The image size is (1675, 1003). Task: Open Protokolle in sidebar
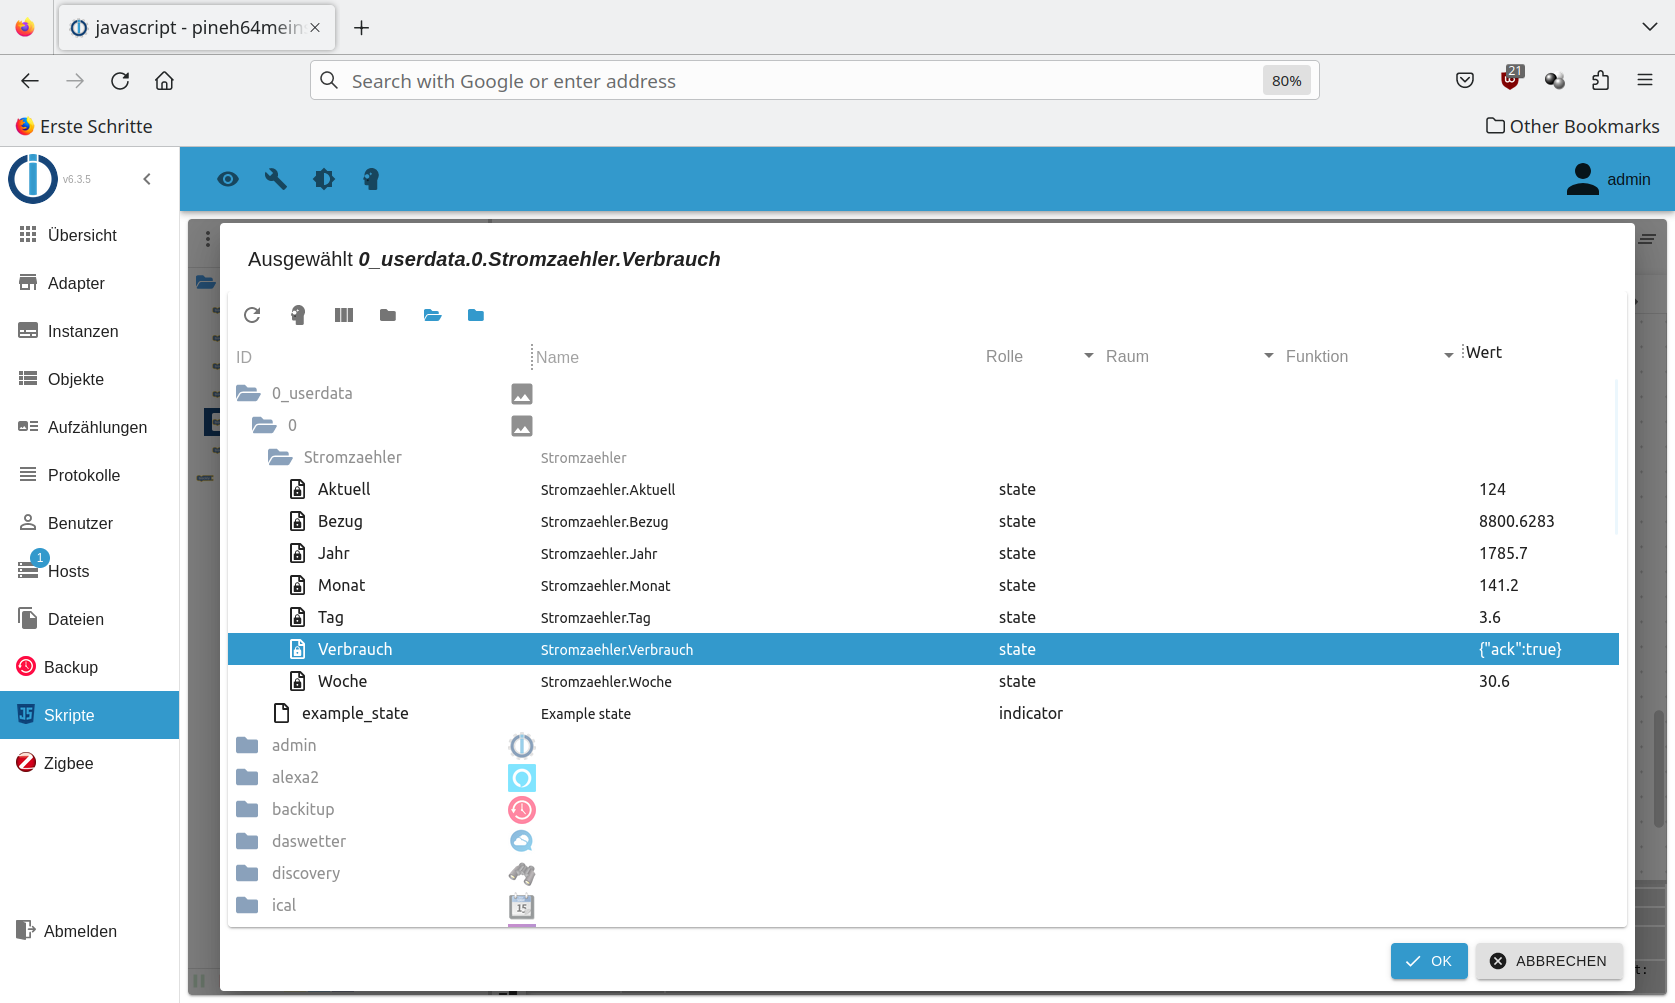point(90,475)
